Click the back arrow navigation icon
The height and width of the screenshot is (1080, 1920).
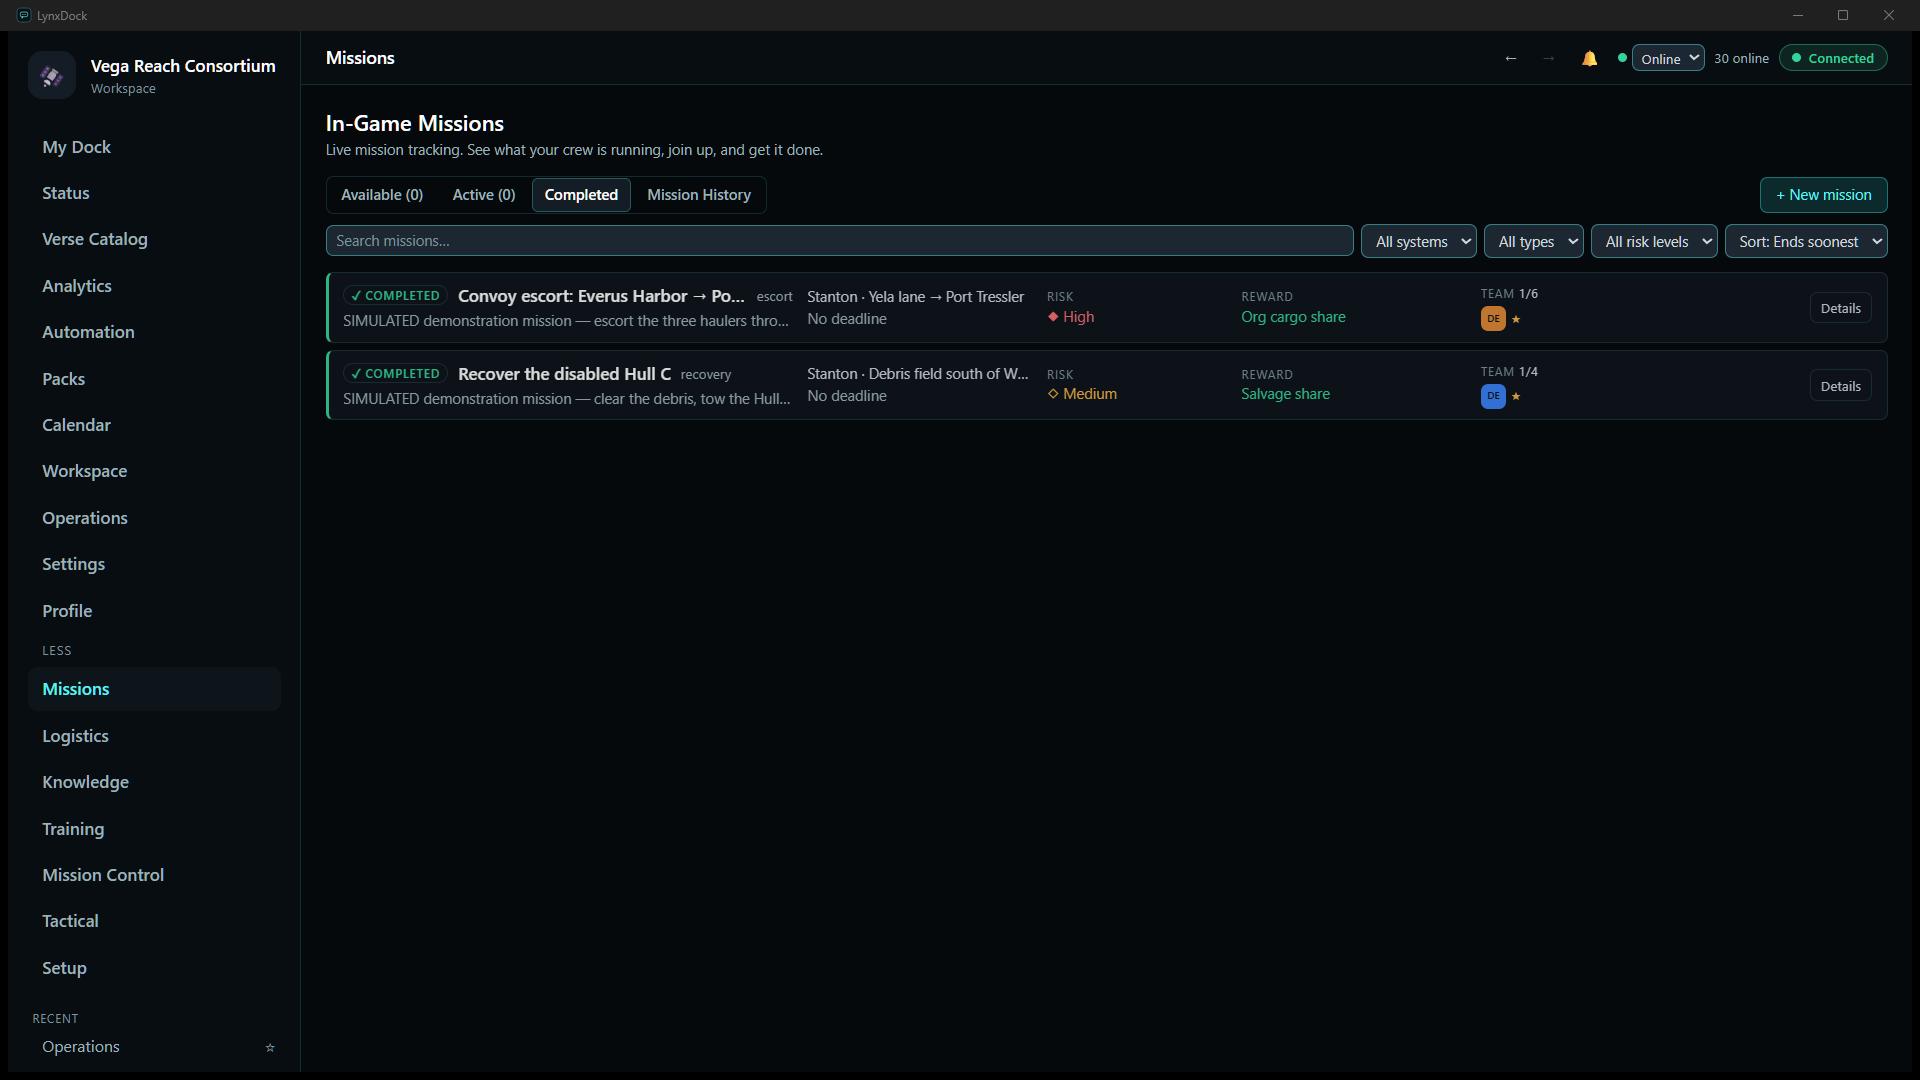pyautogui.click(x=1511, y=59)
